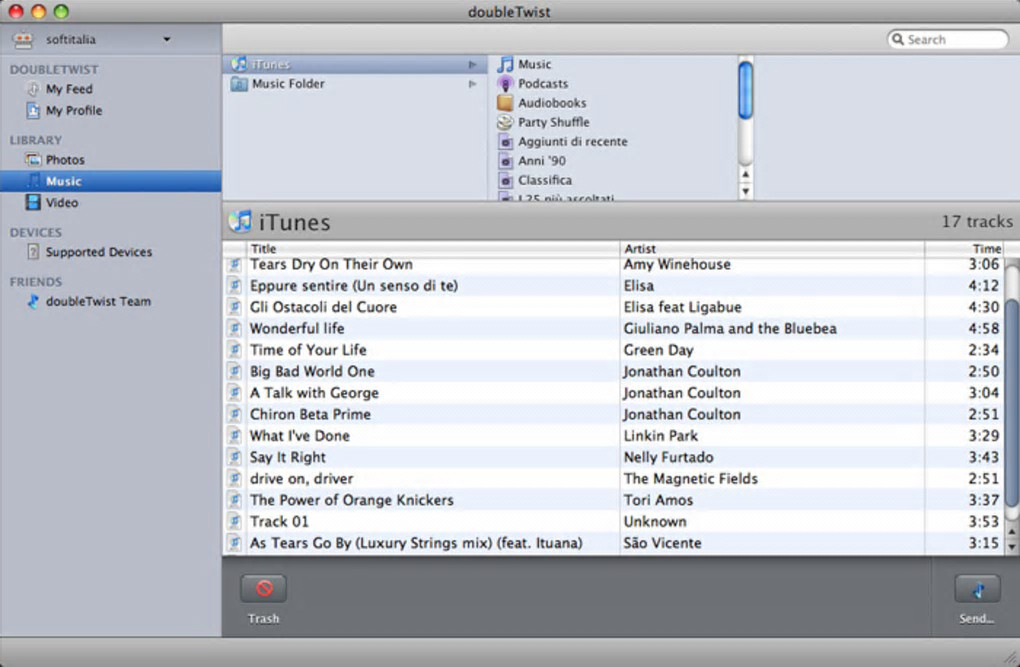Select Music in the Library sidebar
Screen dimensions: 1020x667
click(111, 181)
